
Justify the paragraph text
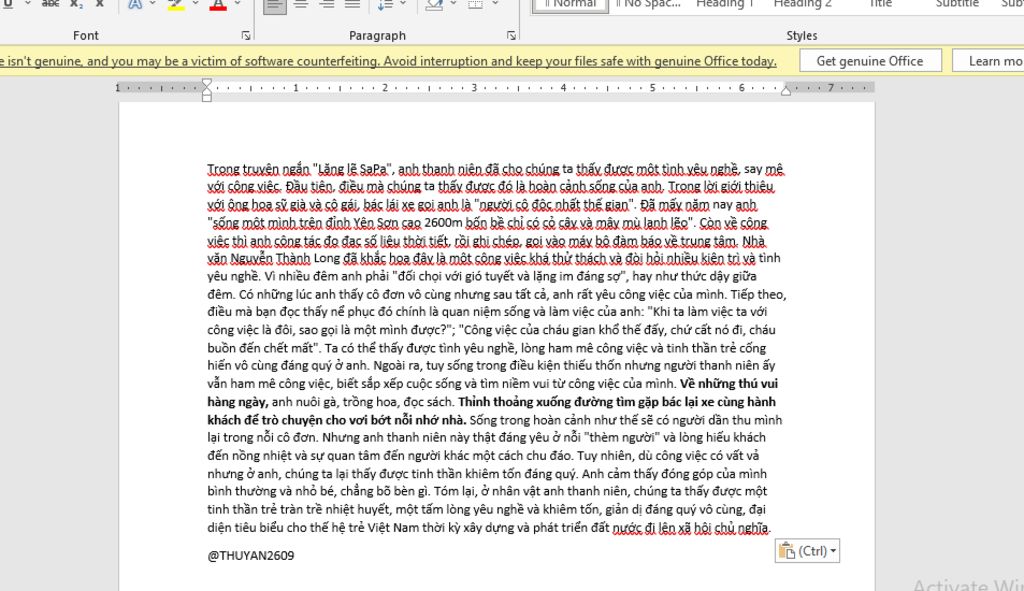click(x=352, y=5)
